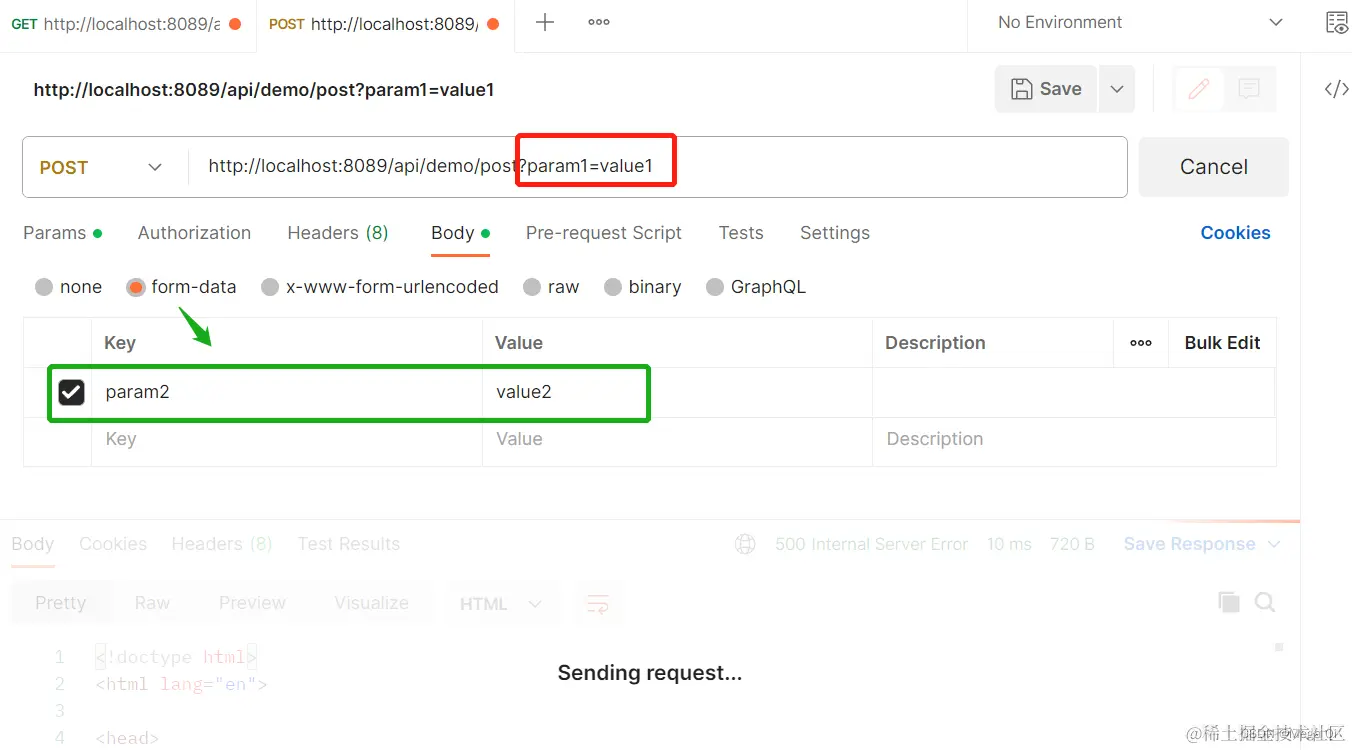Screen dimensions: 1352x750
Task: Click the 10 ms response time
Action: pyautogui.click(x=1009, y=544)
